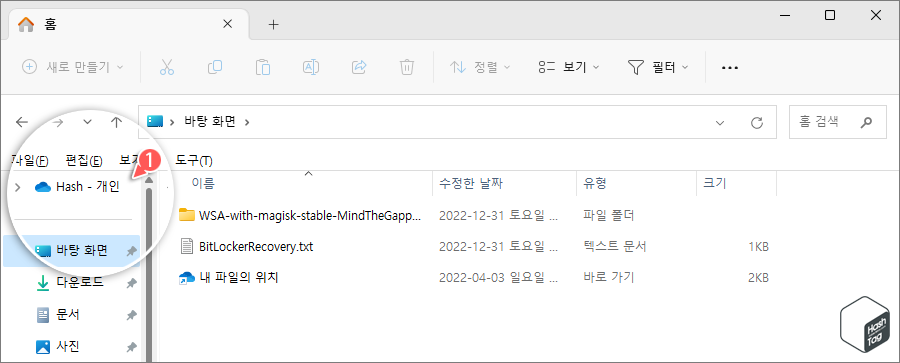This screenshot has height=363, width=900.
Task: Select 다운로드 in navigation pane
Action: [72, 283]
